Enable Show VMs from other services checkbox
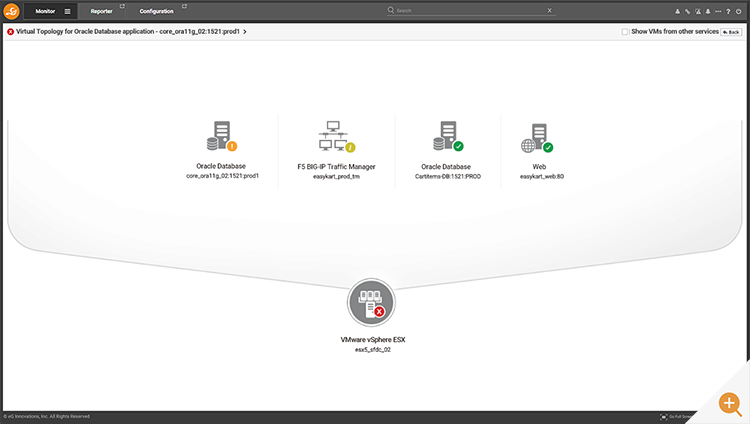The width and height of the screenshot is (750, 424). pyautogui.click(x=625, y=32)
